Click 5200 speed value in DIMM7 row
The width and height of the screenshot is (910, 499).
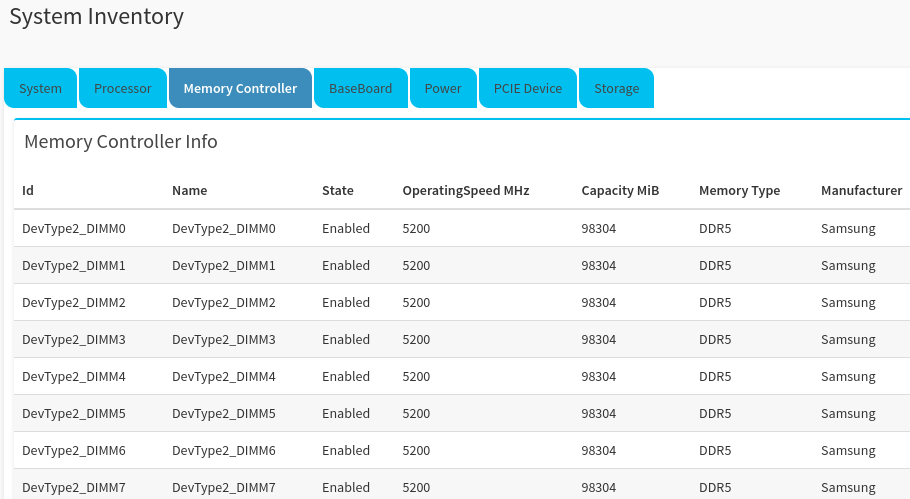(x=416, y=488)
